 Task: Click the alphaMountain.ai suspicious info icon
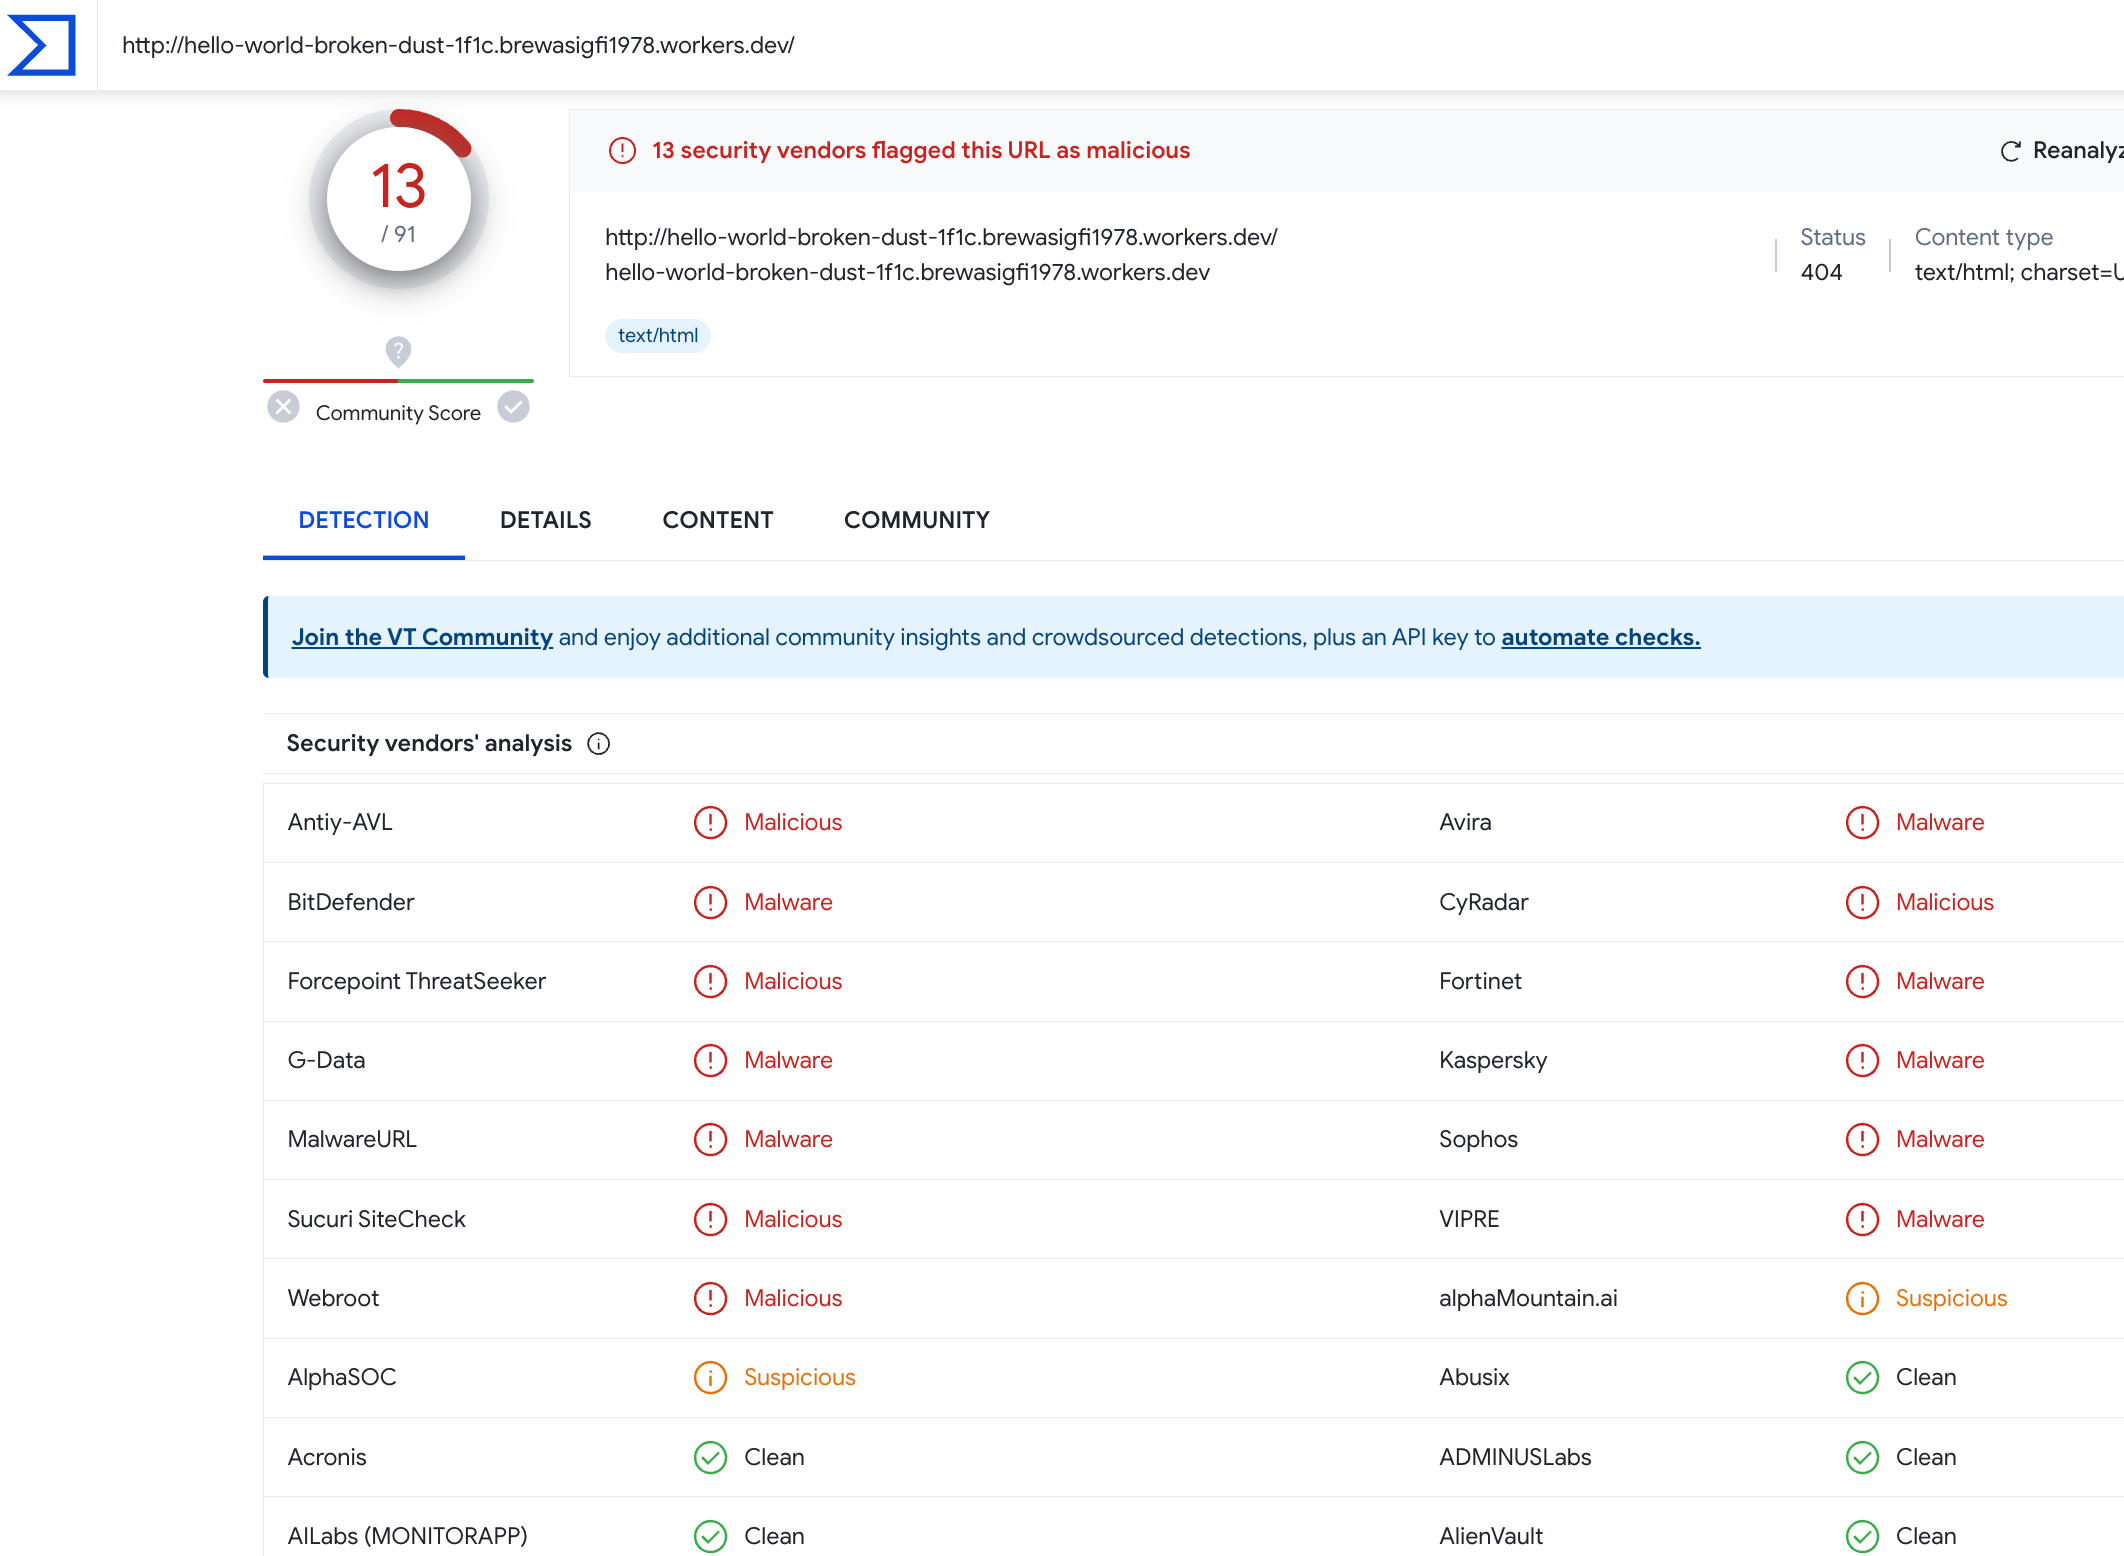[x=1862, y=1298]
